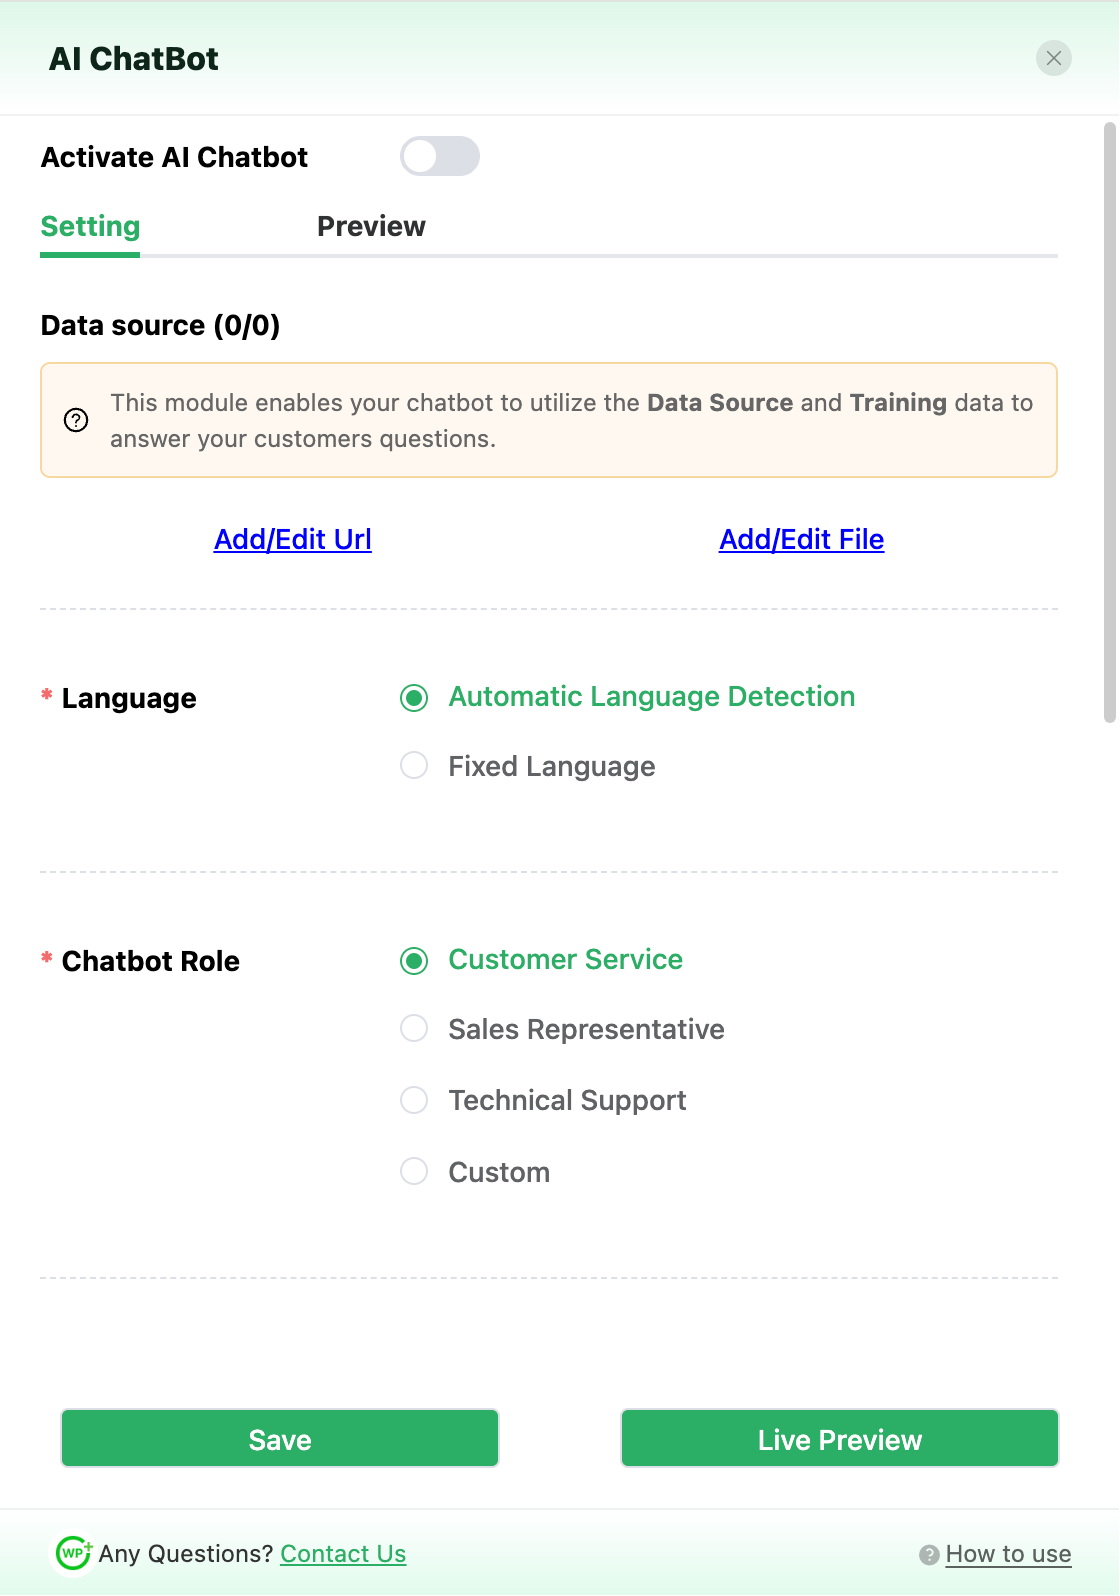The image size is (1120, 1596).
Task: Choose Sales Representative as chatbot role
Action: point(414,1029)
